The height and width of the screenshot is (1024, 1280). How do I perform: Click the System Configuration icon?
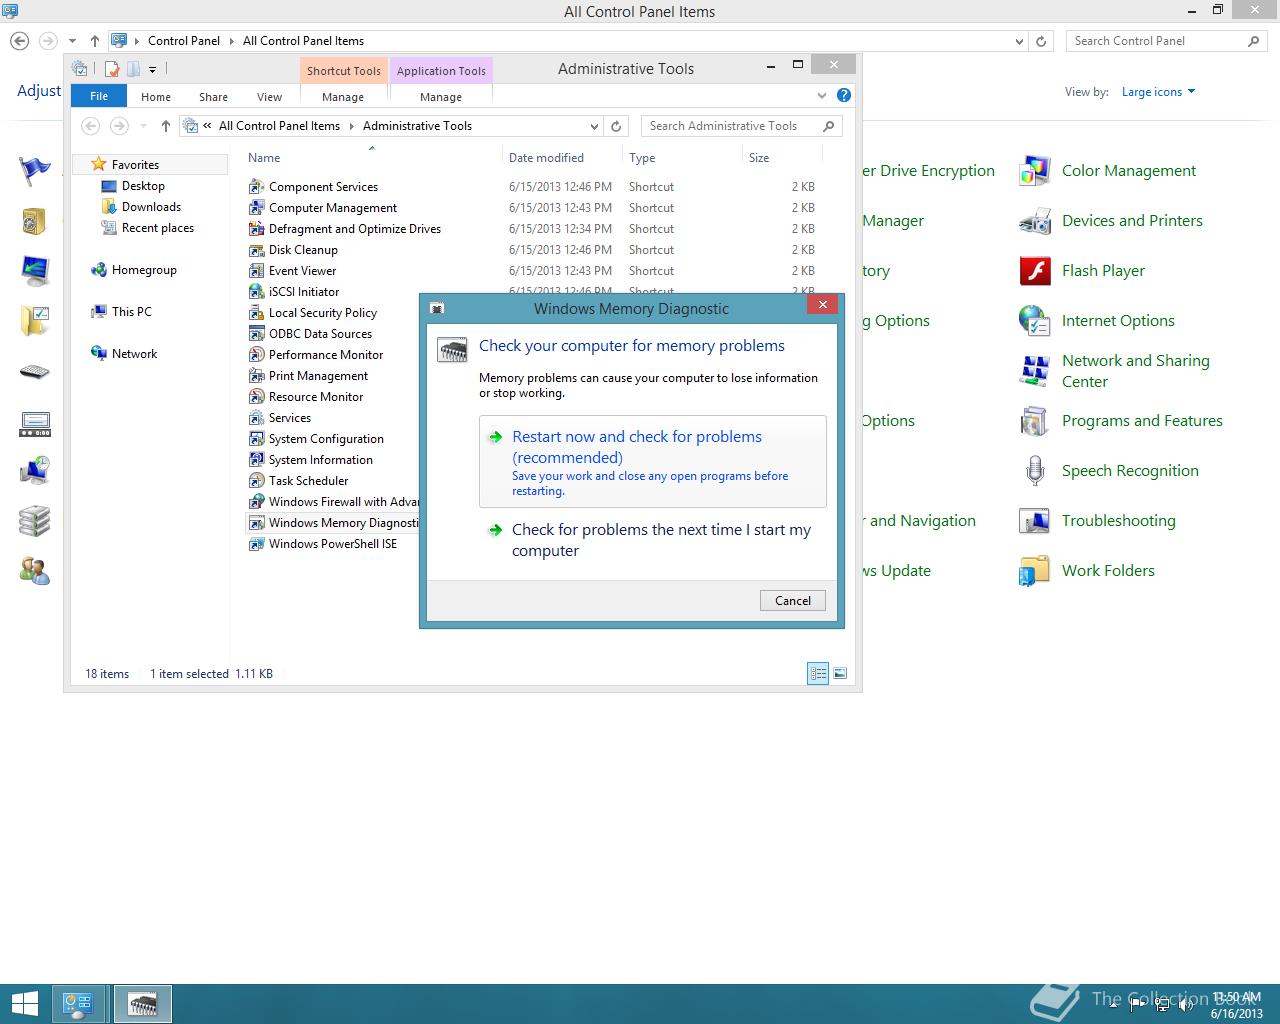(256, 439)
